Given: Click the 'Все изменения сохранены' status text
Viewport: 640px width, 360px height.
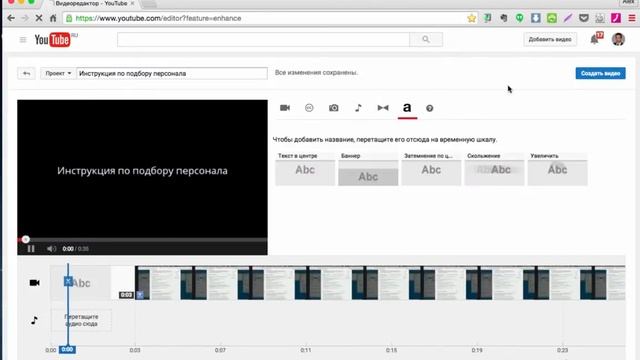Looking at the screenshot, I should tap(316, 73).
